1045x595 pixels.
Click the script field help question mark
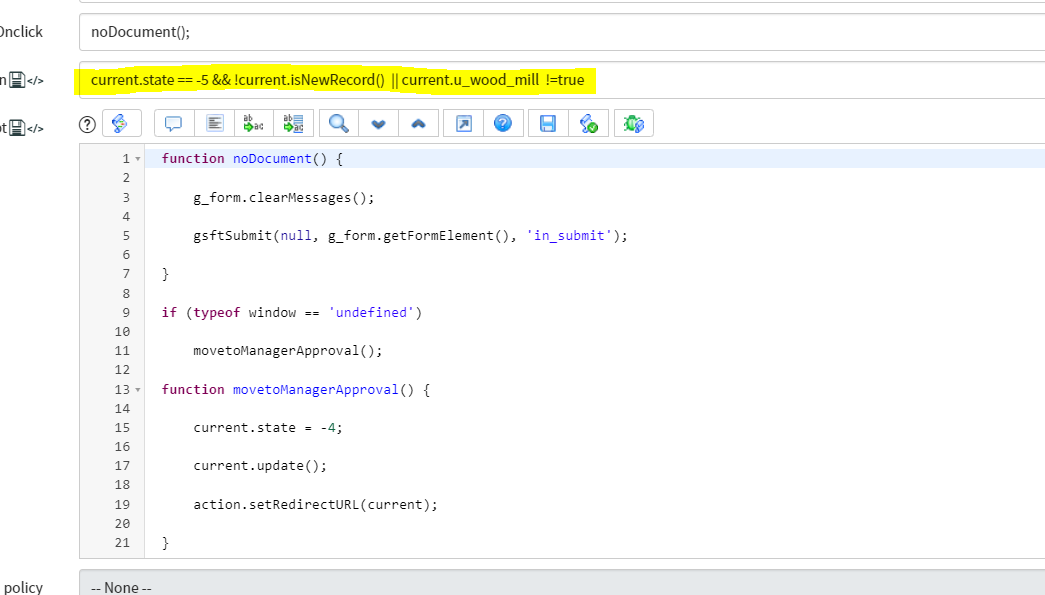pyautogui.click(x=87, y=125)
